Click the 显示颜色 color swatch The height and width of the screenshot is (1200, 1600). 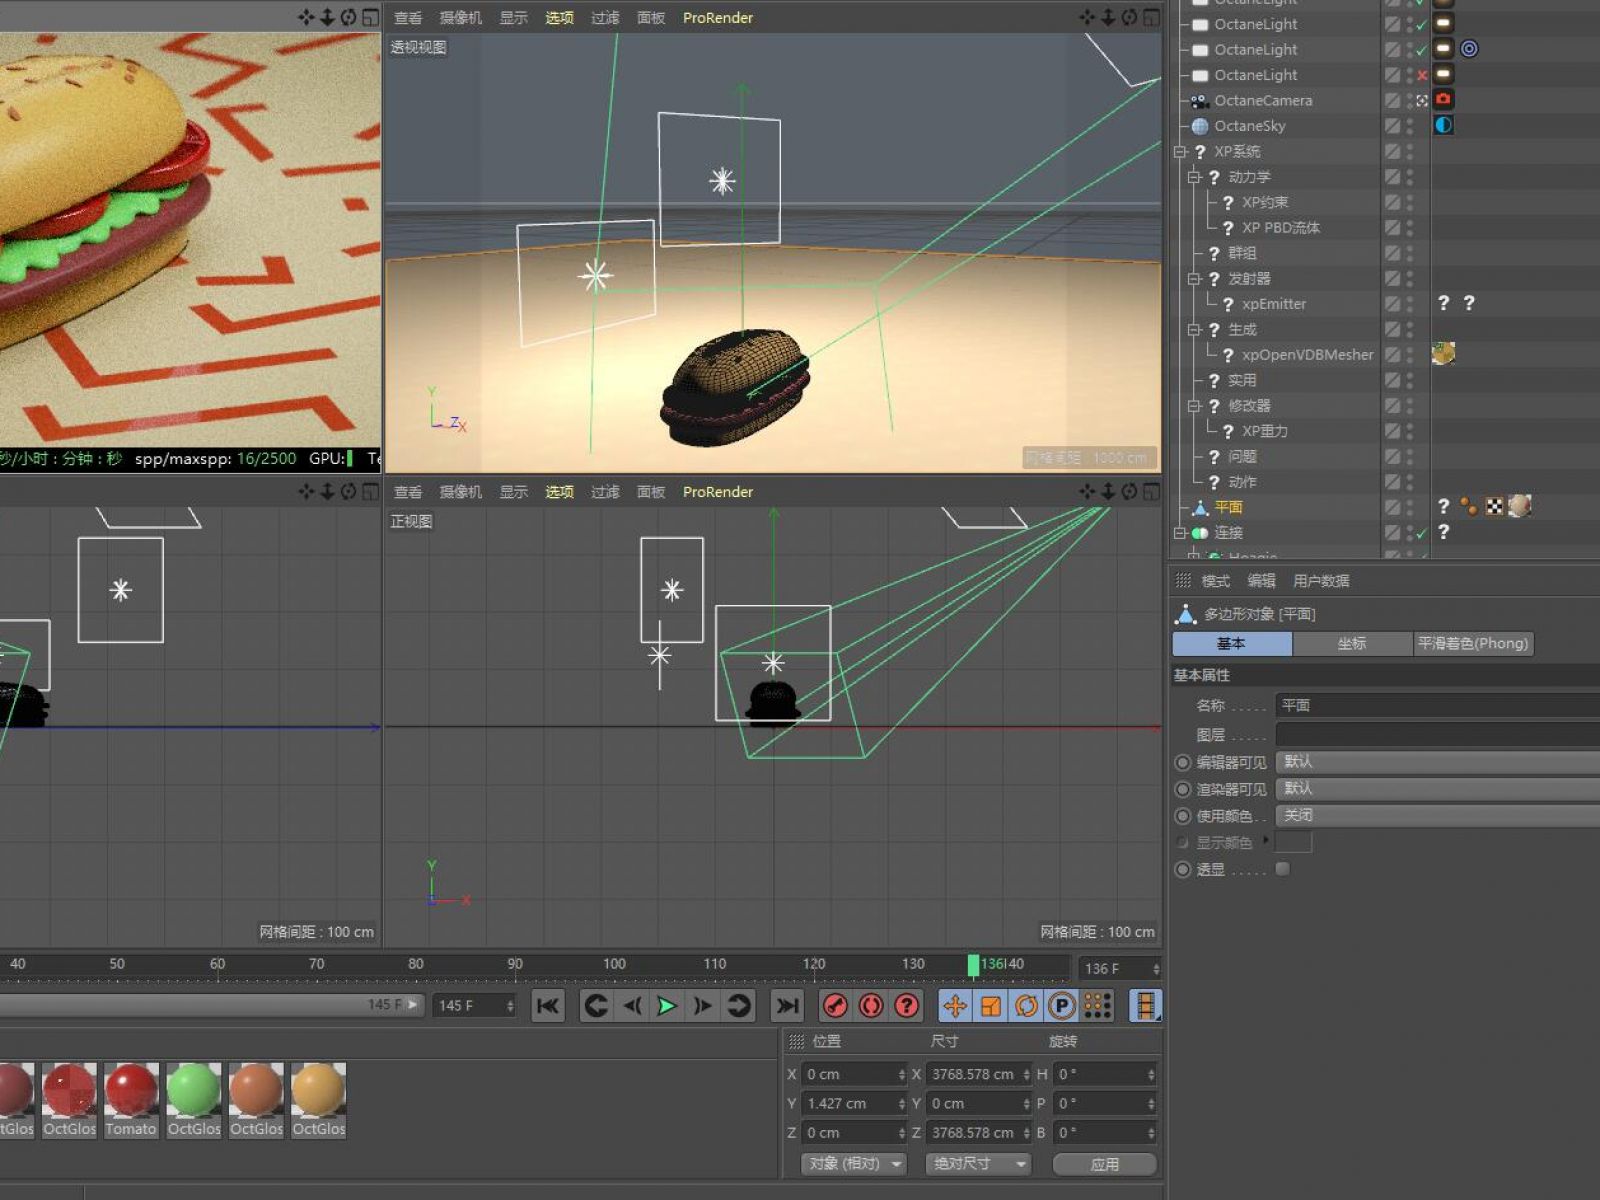[x=1293, y=843]
